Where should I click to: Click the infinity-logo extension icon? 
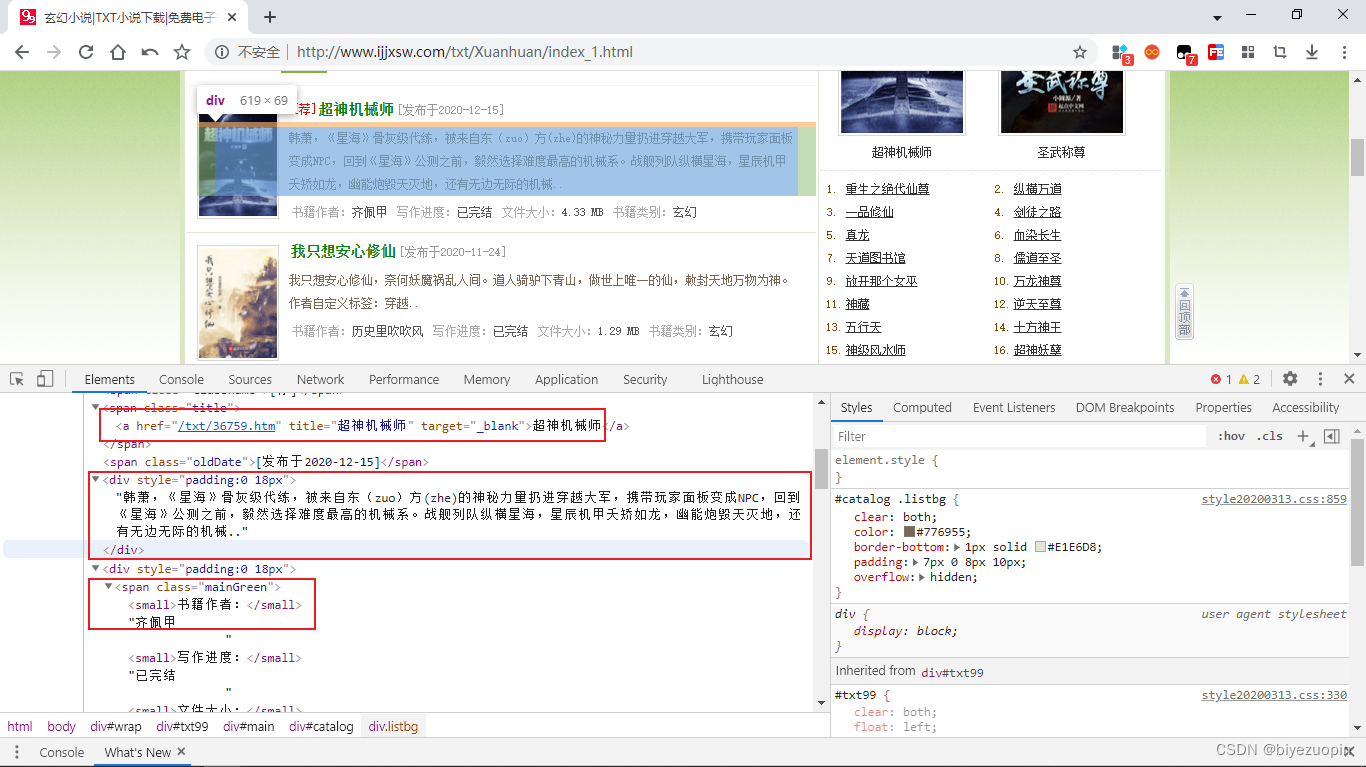coord(1151,52)
